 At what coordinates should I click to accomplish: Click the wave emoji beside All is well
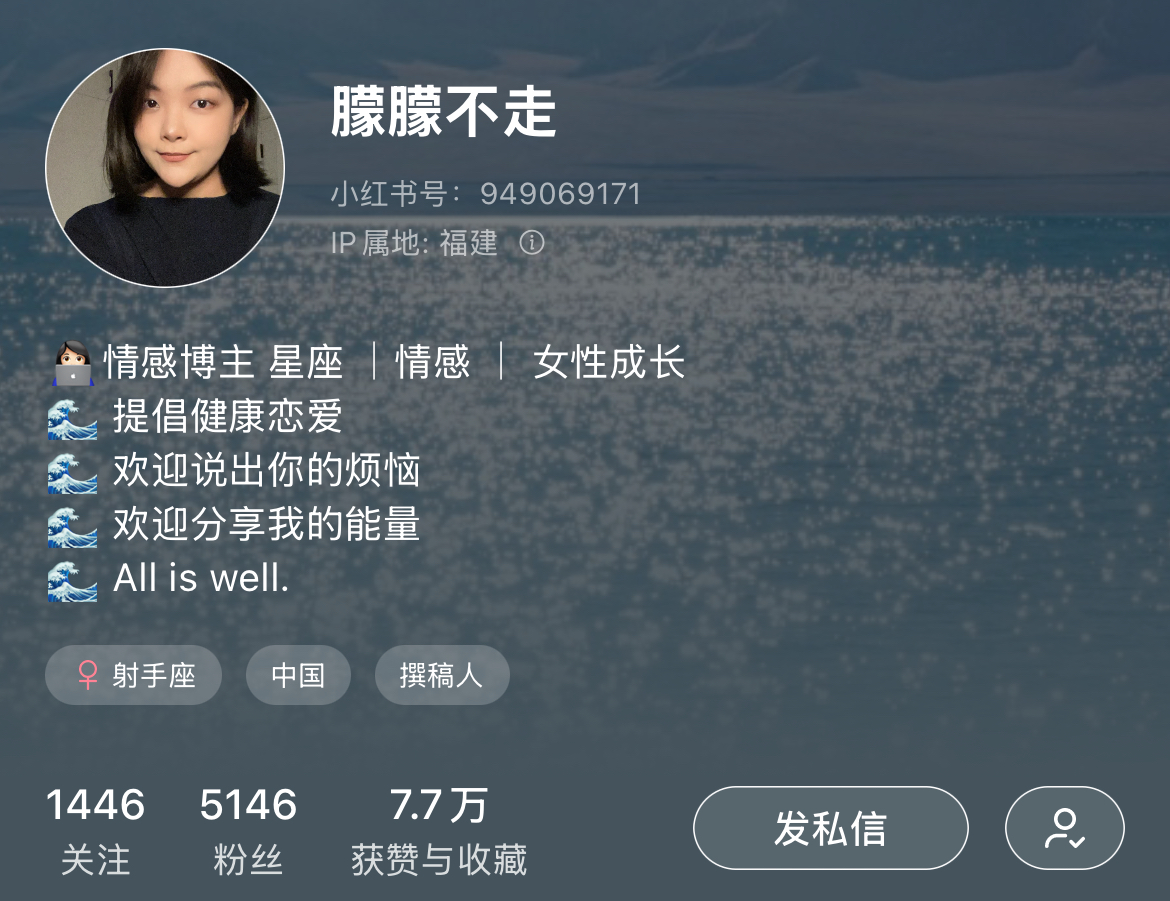(72, 580)
